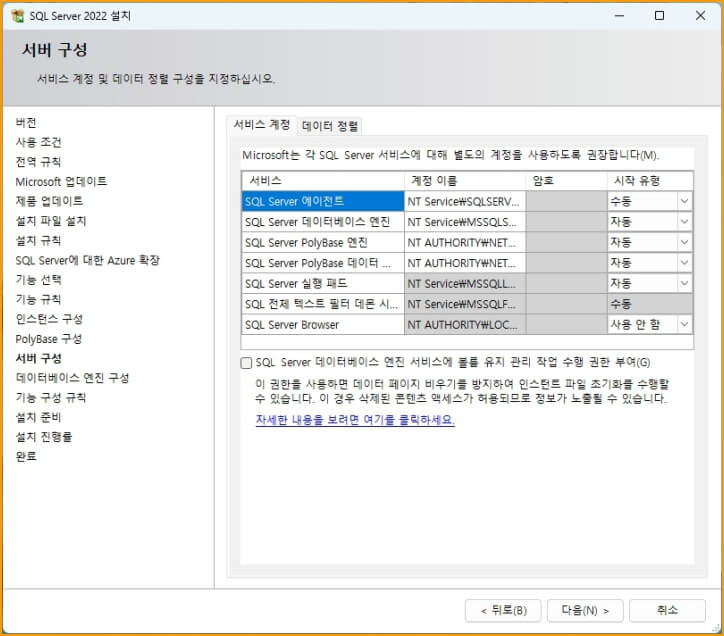This screenshot has width=724, height=636.
Task: Click first NT AUTHORITY\NET... account cell for PolyBase 엔진
Action: pyautogui.click(x=465, y=242)
